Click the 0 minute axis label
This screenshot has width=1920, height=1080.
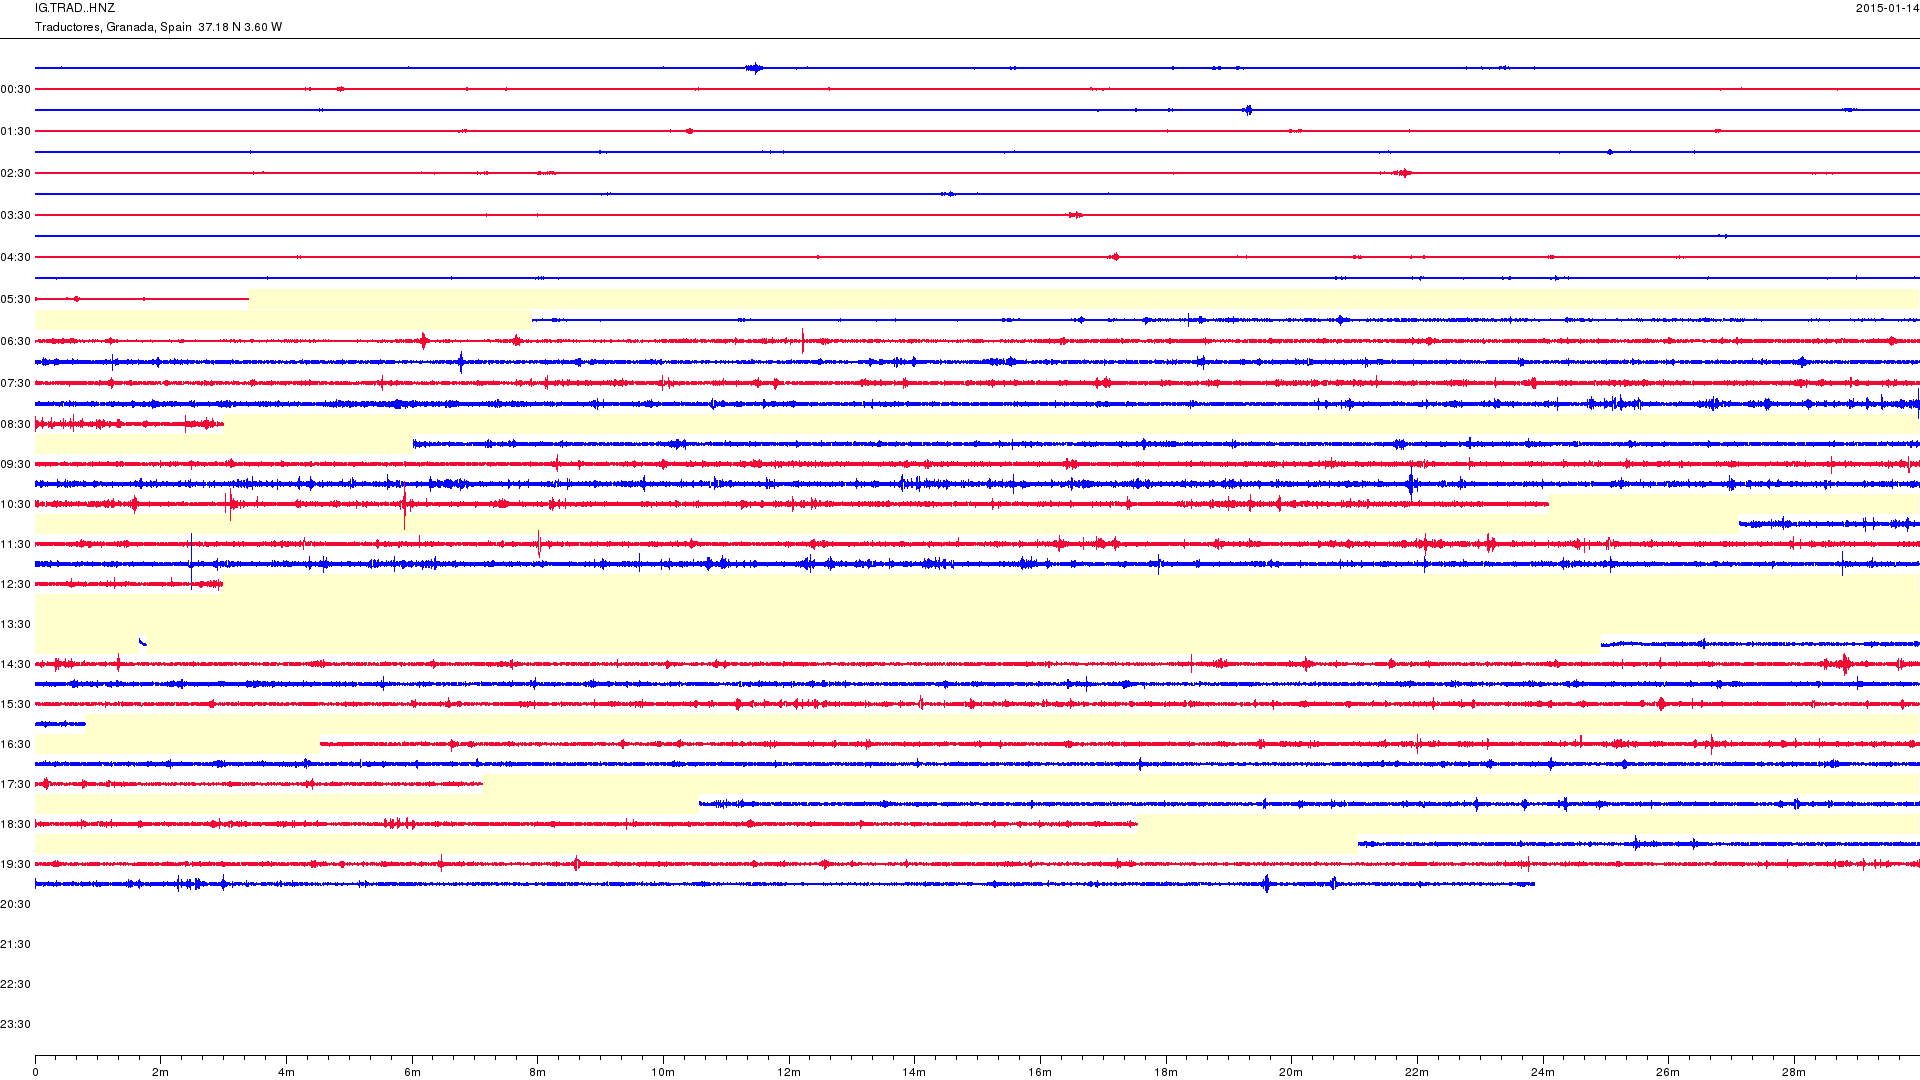point(35,1072)
